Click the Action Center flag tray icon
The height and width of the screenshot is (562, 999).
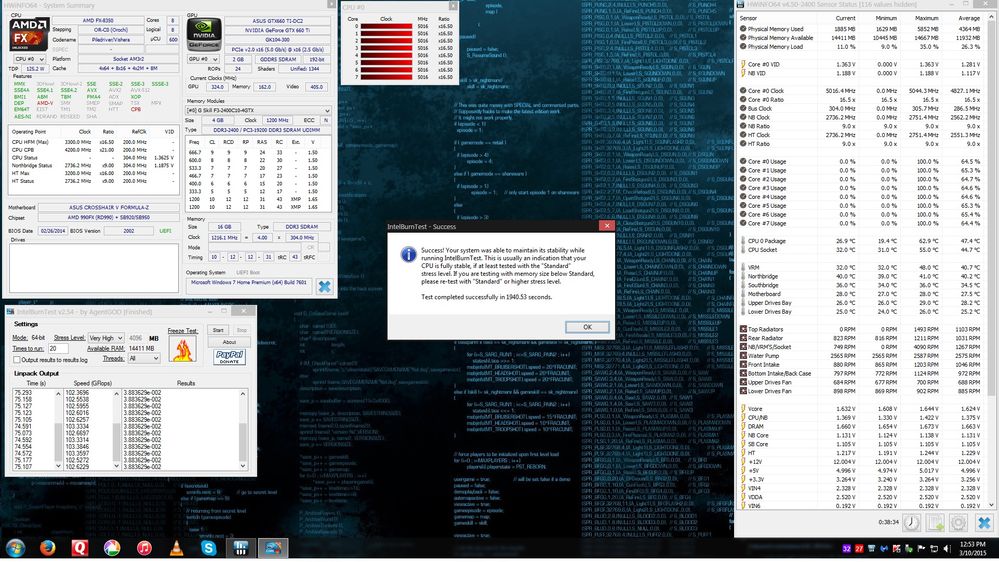(x=921, y=549)
